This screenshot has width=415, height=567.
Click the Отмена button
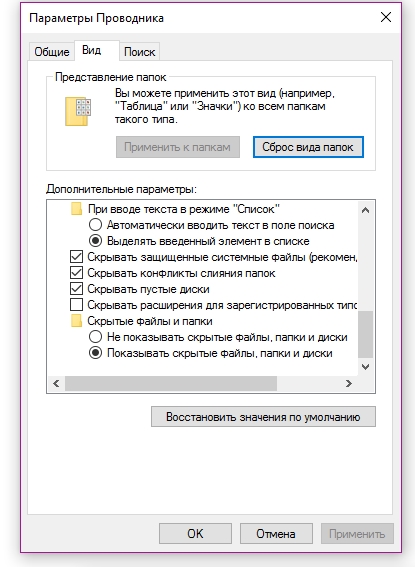click(x=276, y=534)
